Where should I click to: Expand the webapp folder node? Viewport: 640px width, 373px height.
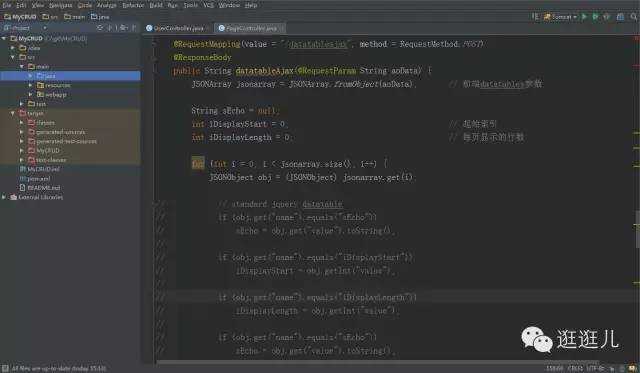[x=31, y=95]
